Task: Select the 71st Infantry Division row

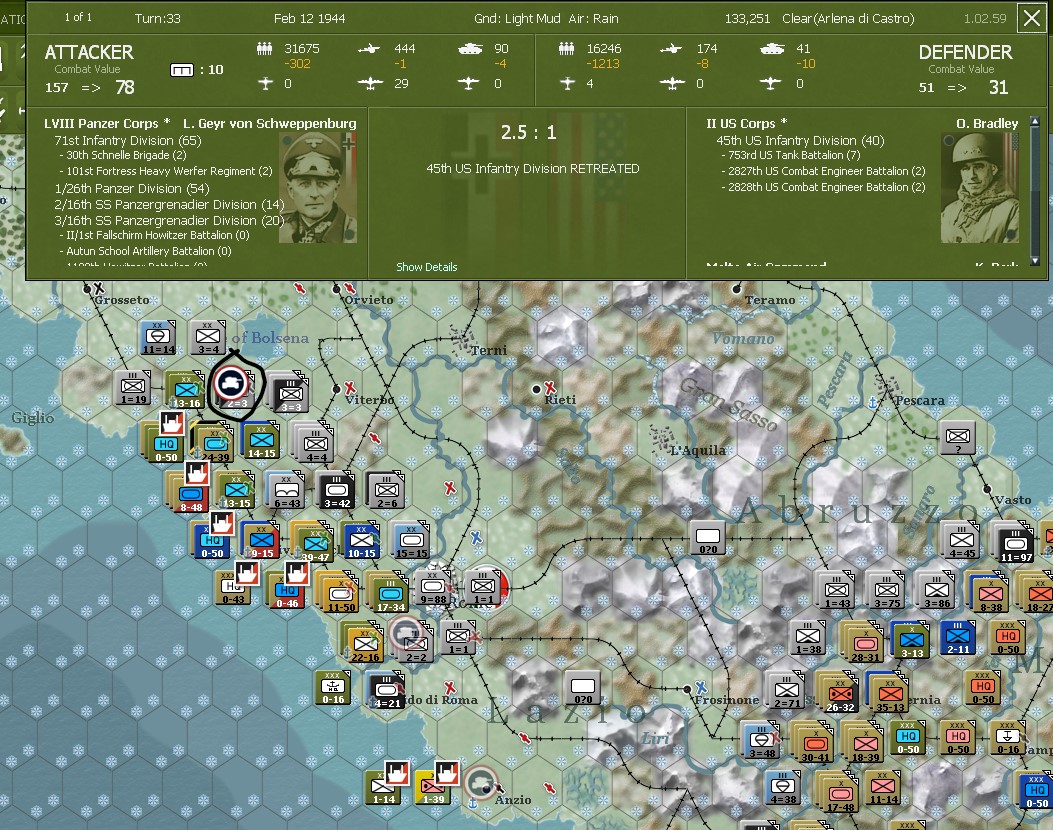Action: pos(128,140)
